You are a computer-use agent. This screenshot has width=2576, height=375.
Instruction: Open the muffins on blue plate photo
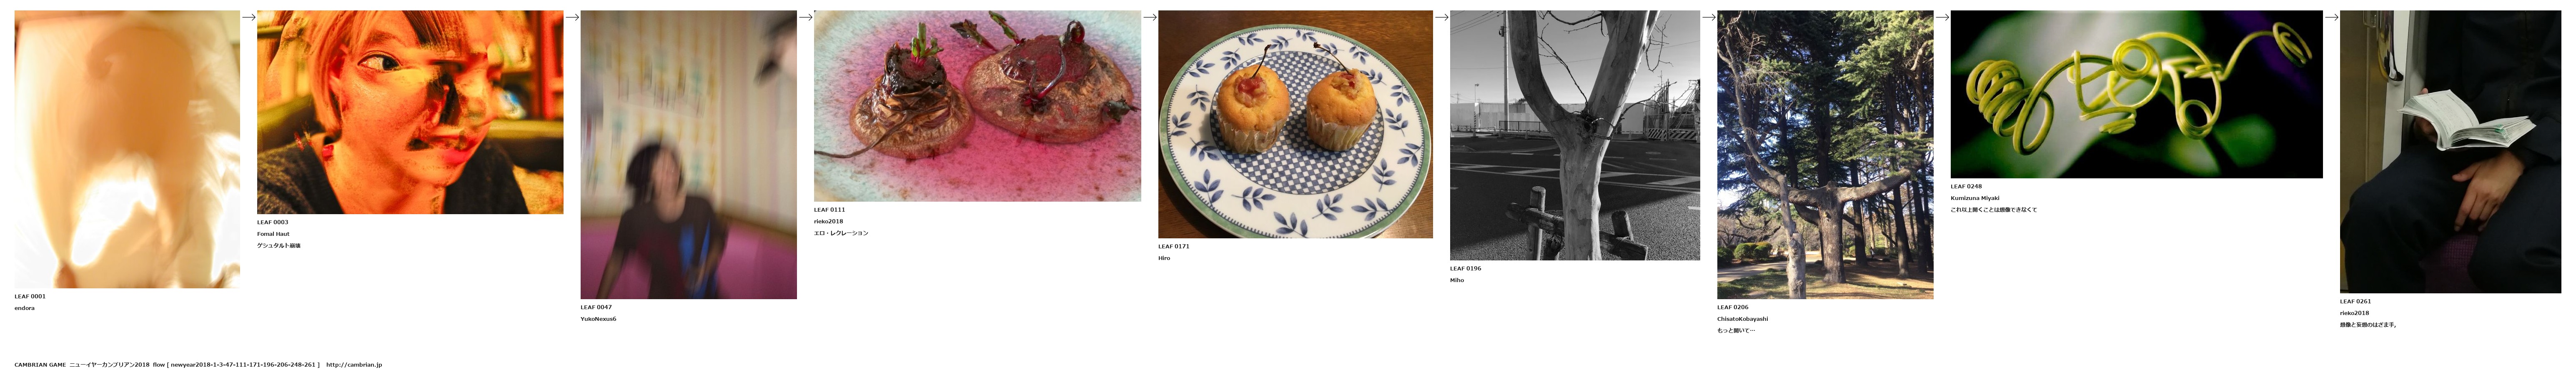point(1295,124)
